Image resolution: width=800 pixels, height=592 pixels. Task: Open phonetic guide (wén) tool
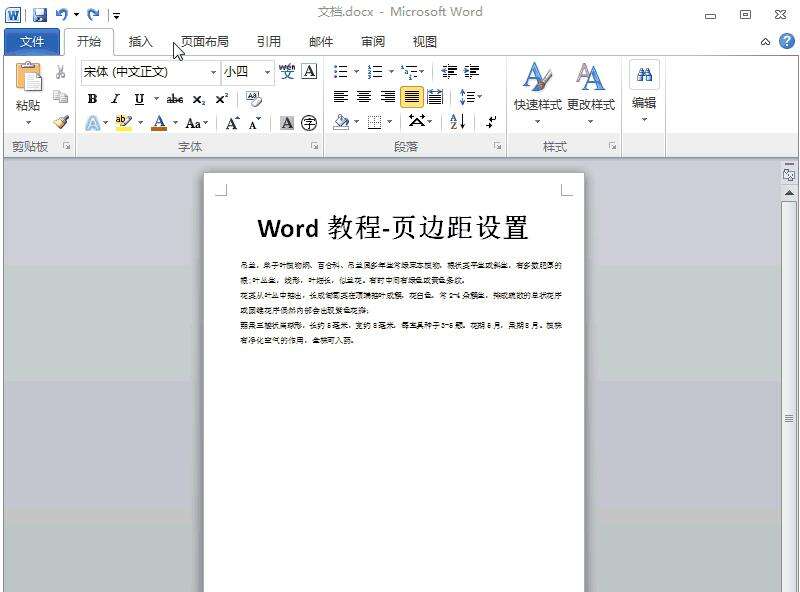tap(287, 71)
